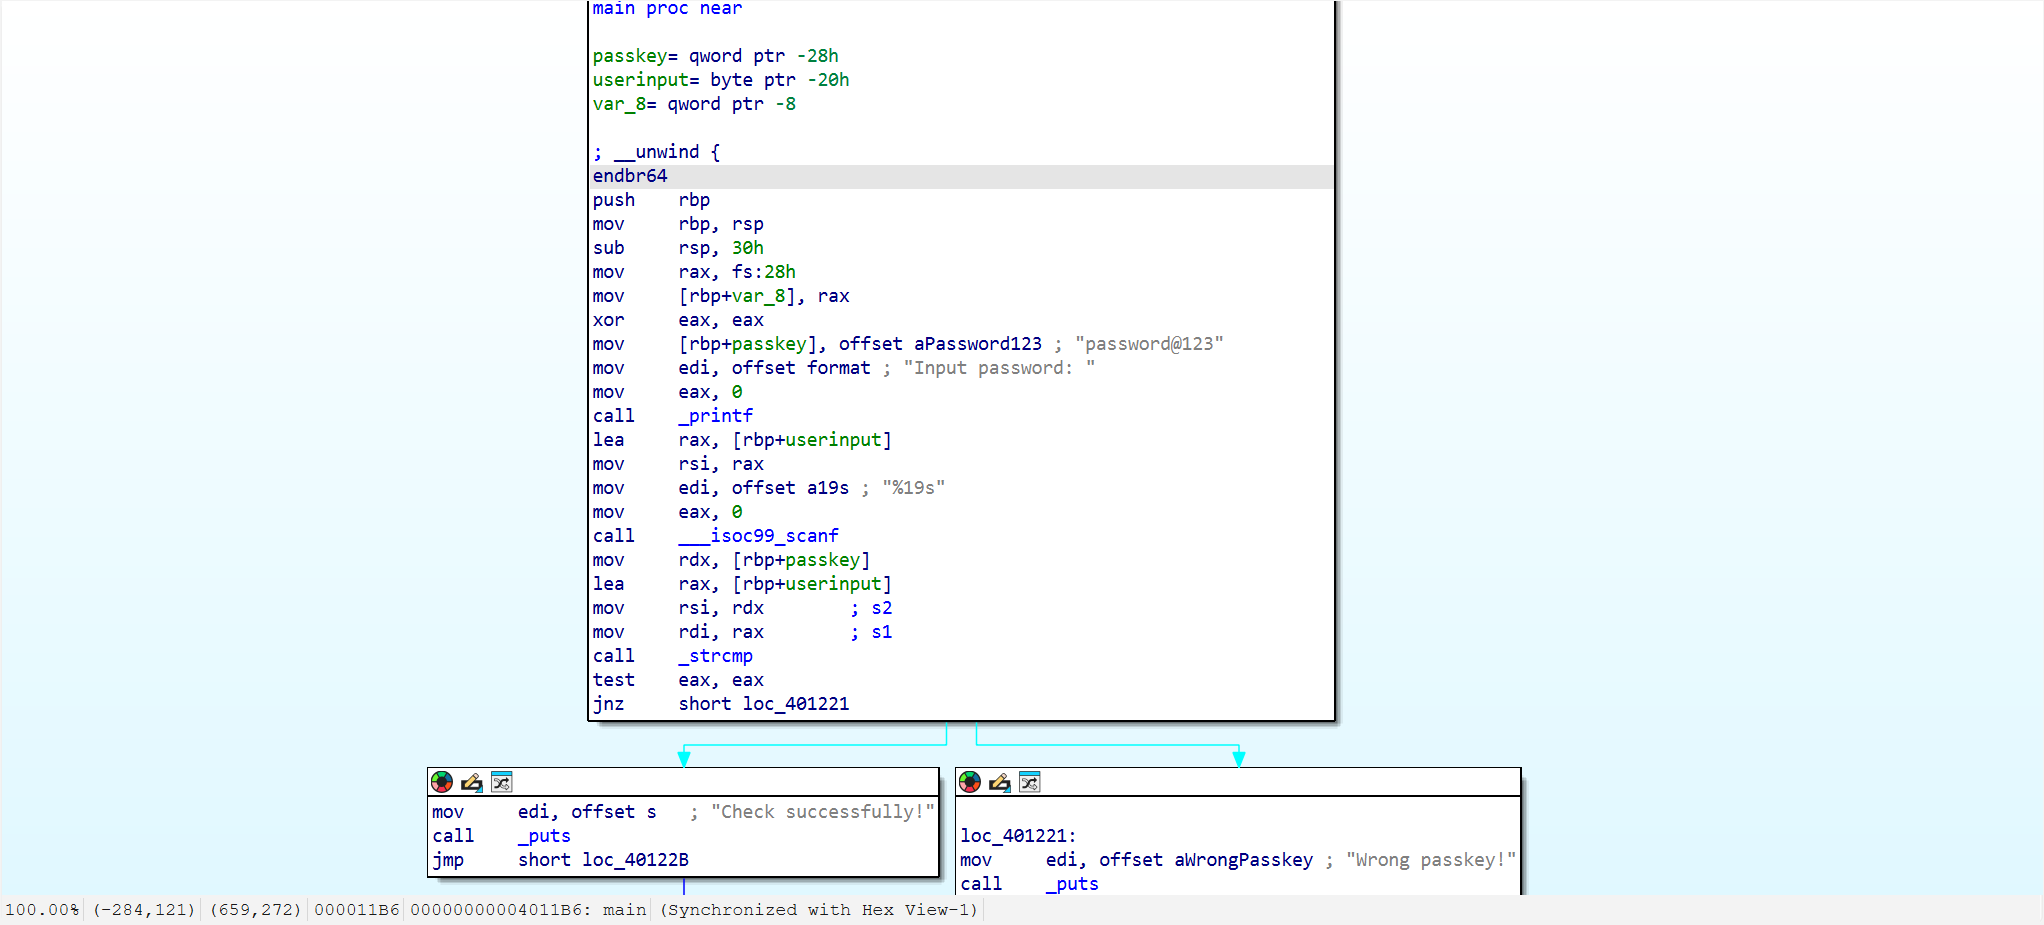Viewport: 2044px width, 925px height.
Task: Click the group nodes icon in the "Check successfully!" block
Action: [502, 782]
